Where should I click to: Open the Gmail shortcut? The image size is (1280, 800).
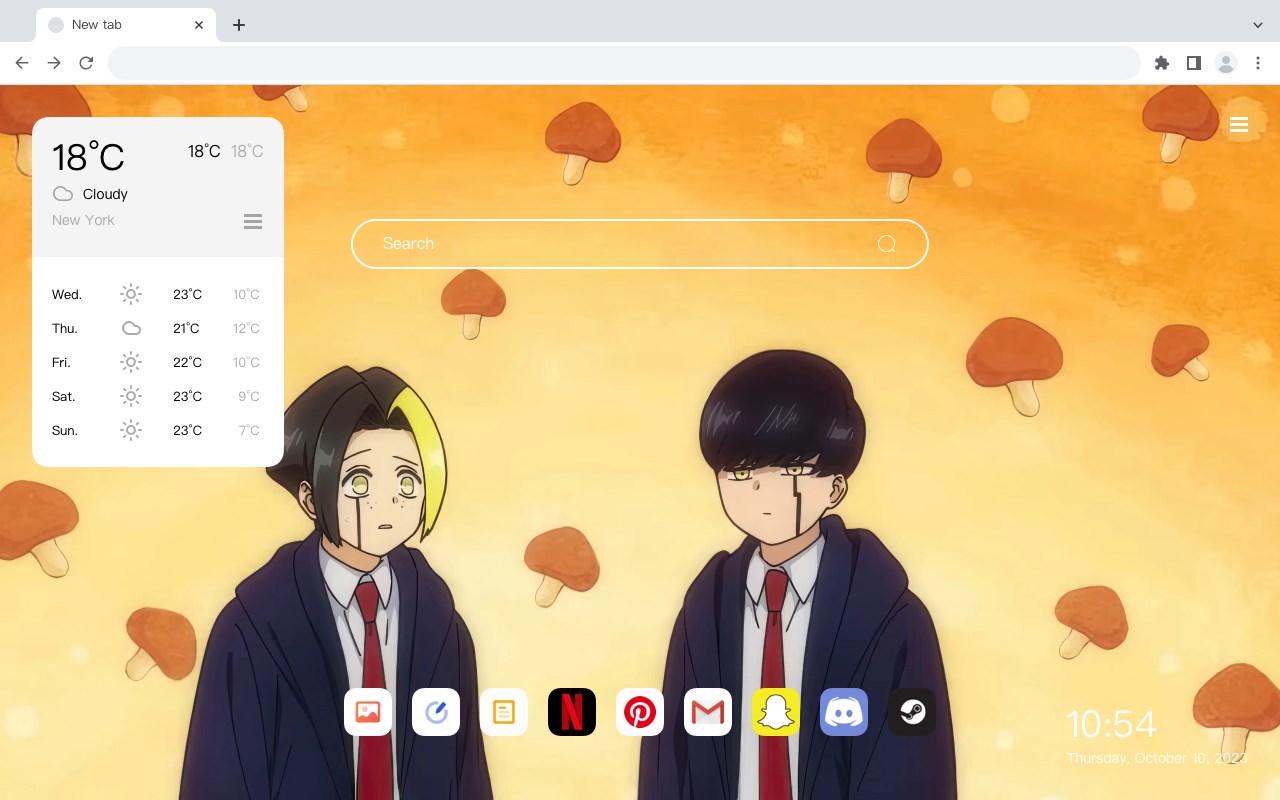click(x=708, y=712)
